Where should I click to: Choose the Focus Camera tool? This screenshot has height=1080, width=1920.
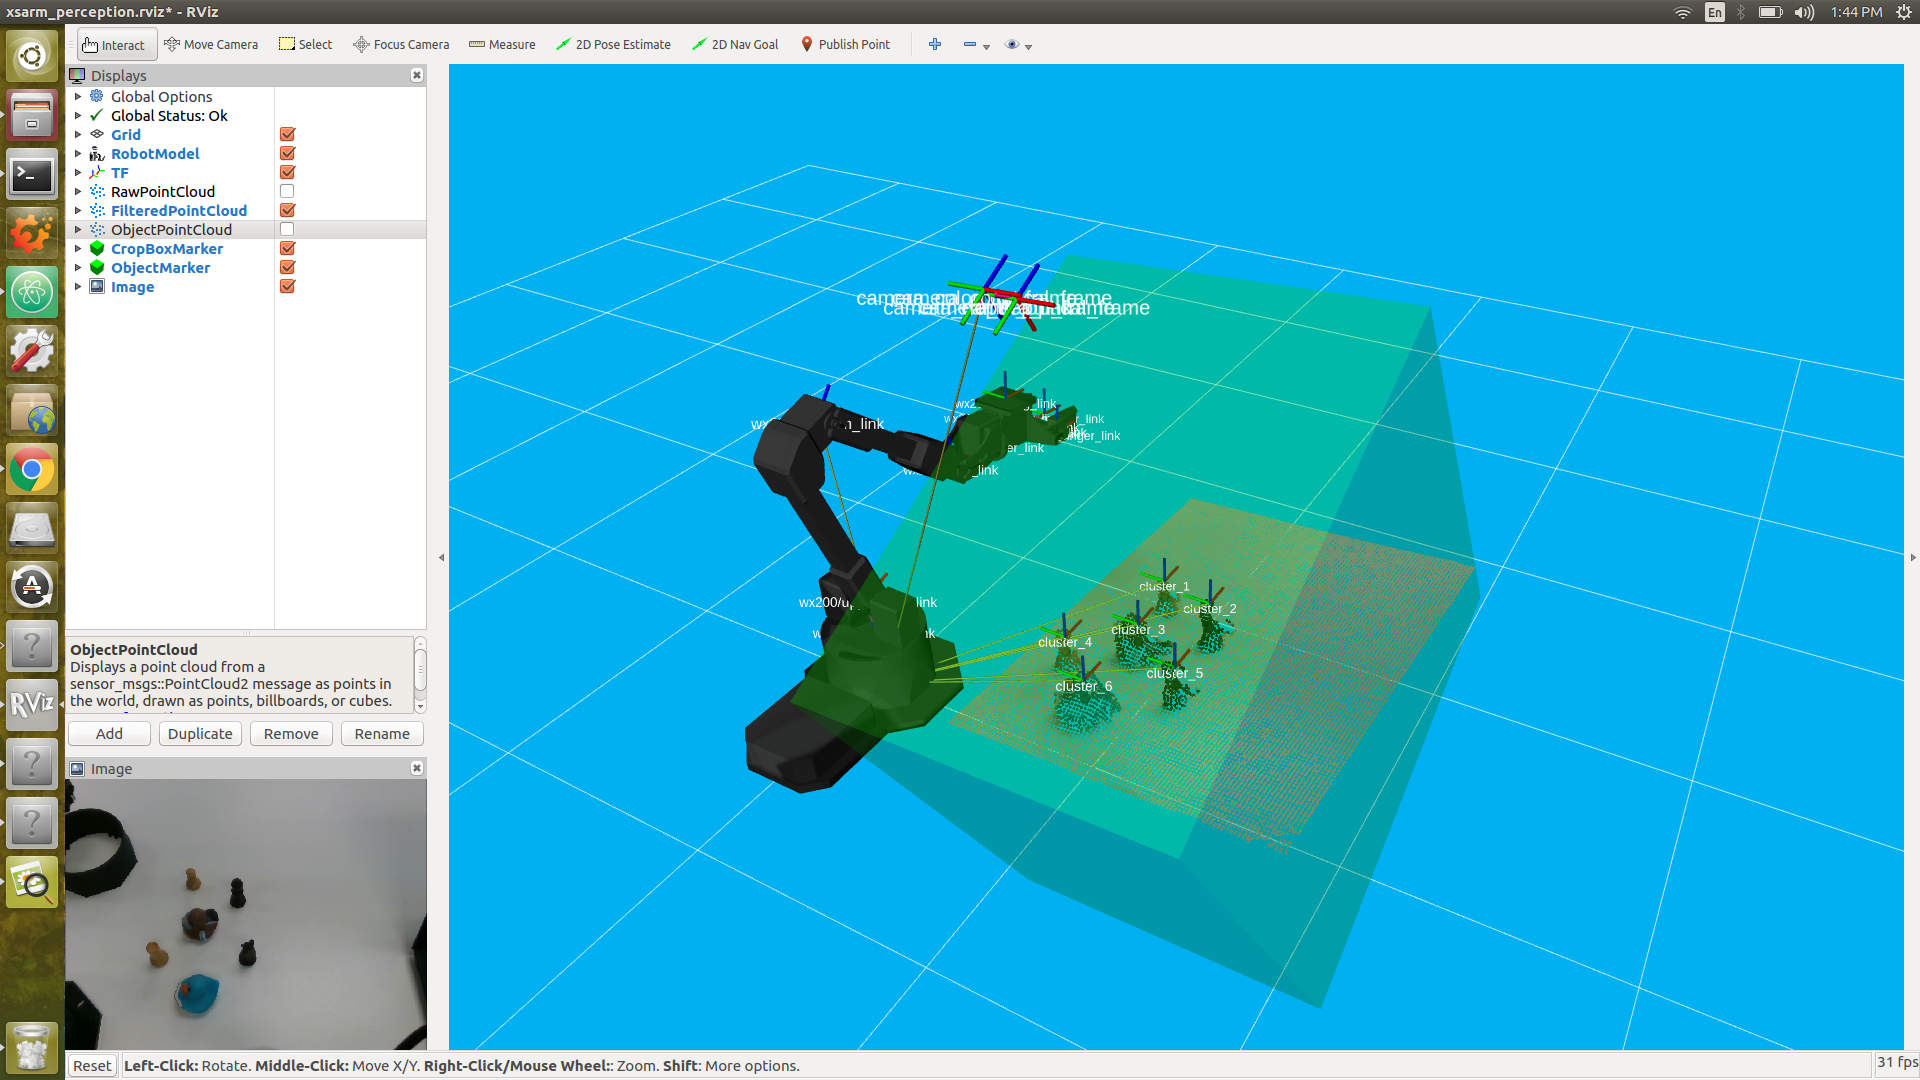tap(401, 45)
